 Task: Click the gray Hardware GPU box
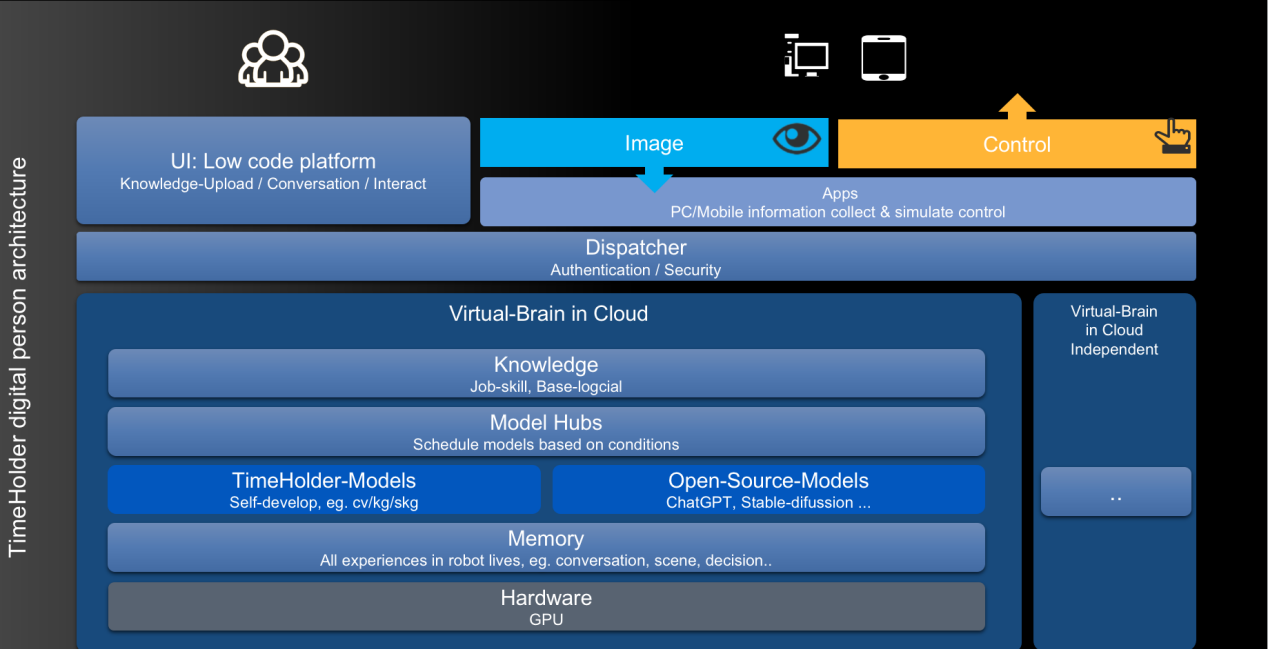546,607
